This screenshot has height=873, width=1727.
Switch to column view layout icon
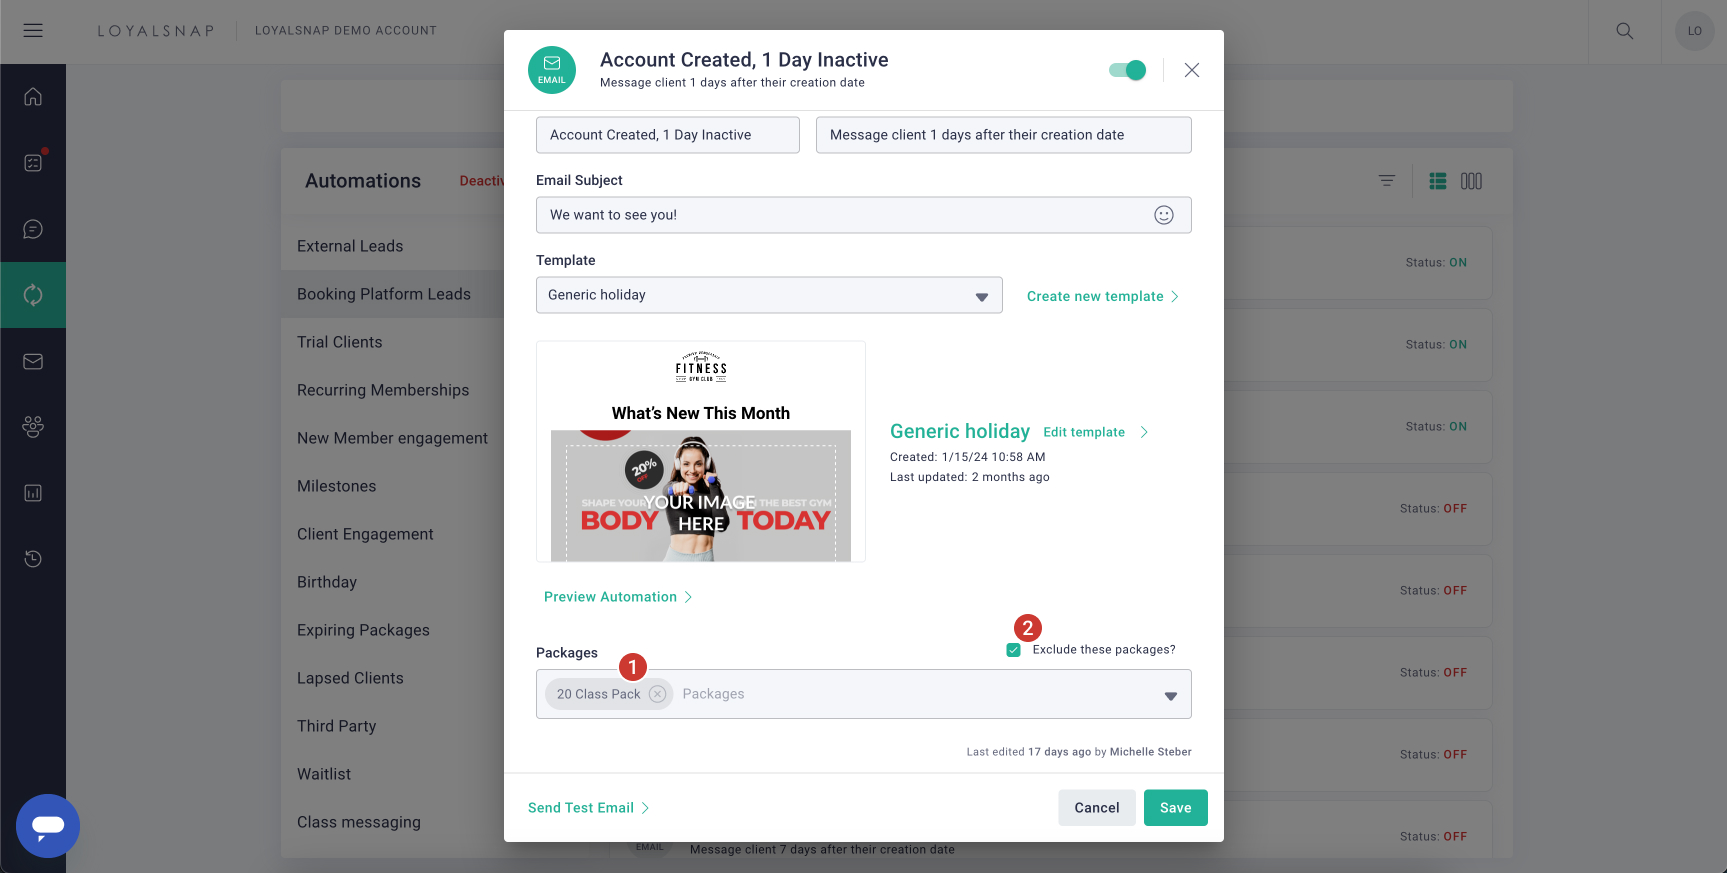pyautogui.click(x=1471, y=181)
